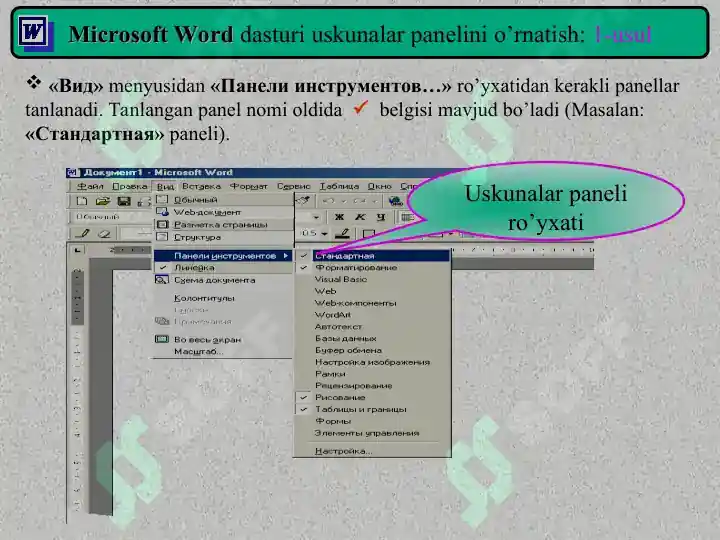
Task: Enable the Автотекст toolbar
Action: click(x=372, y=326)
